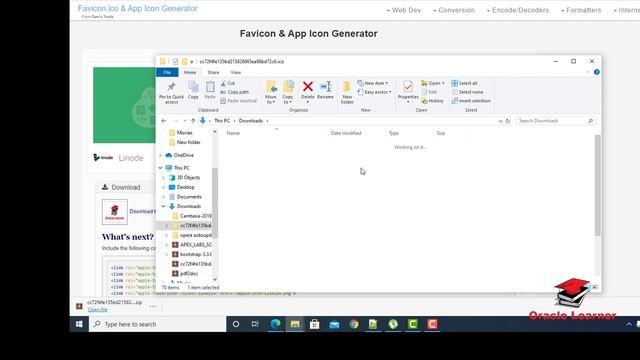Image resolution: width=640 pixels, height=360 pixels.
Task: Click the Copy ribbon icon
Action: tap(193, 90)
